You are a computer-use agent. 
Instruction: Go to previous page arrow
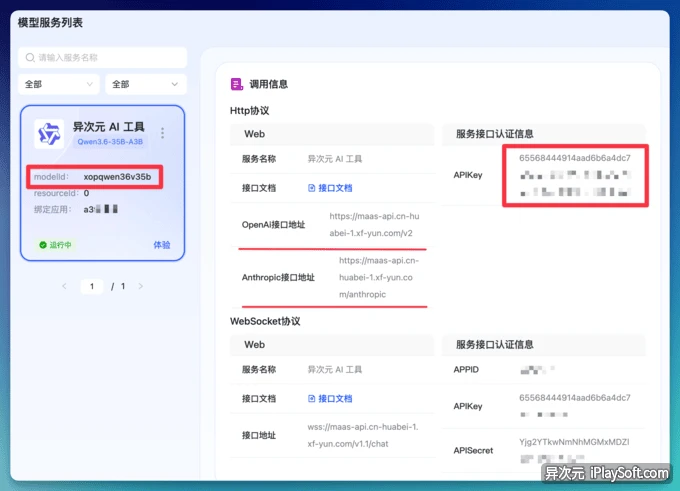coord(64,286)
